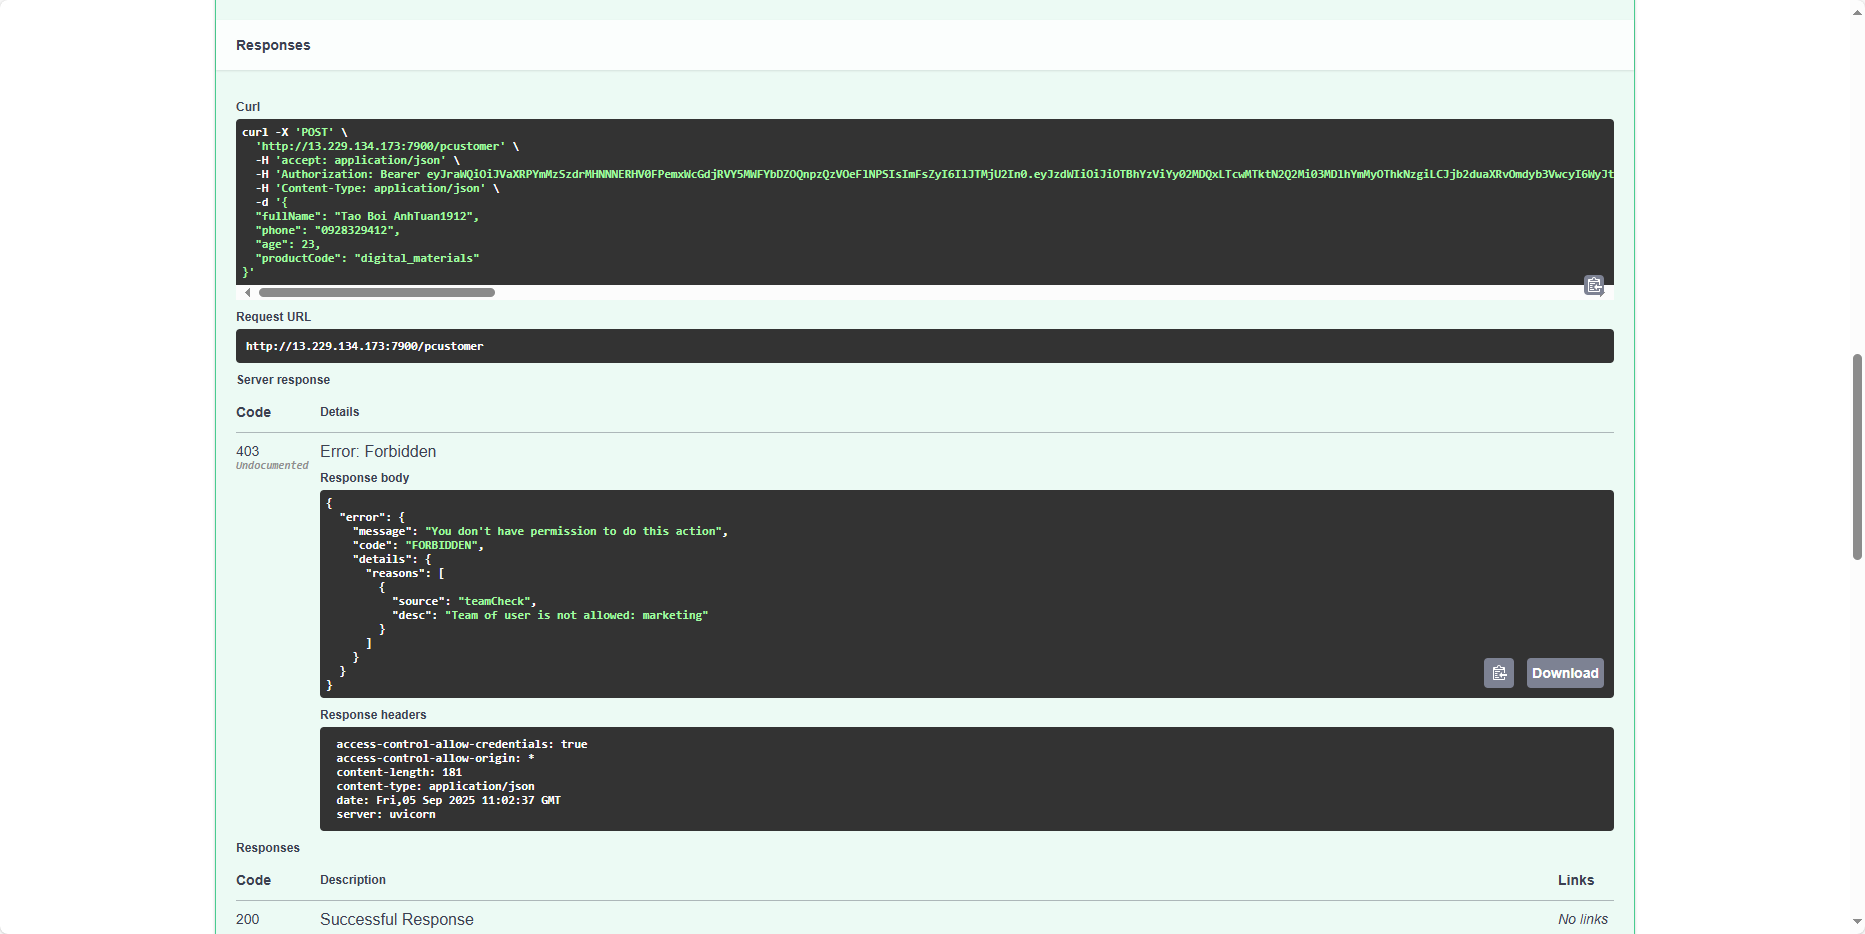Click the productCode line in curl body
The width and height of the screenshot is (1865, 934).
[x=367, y=258]
